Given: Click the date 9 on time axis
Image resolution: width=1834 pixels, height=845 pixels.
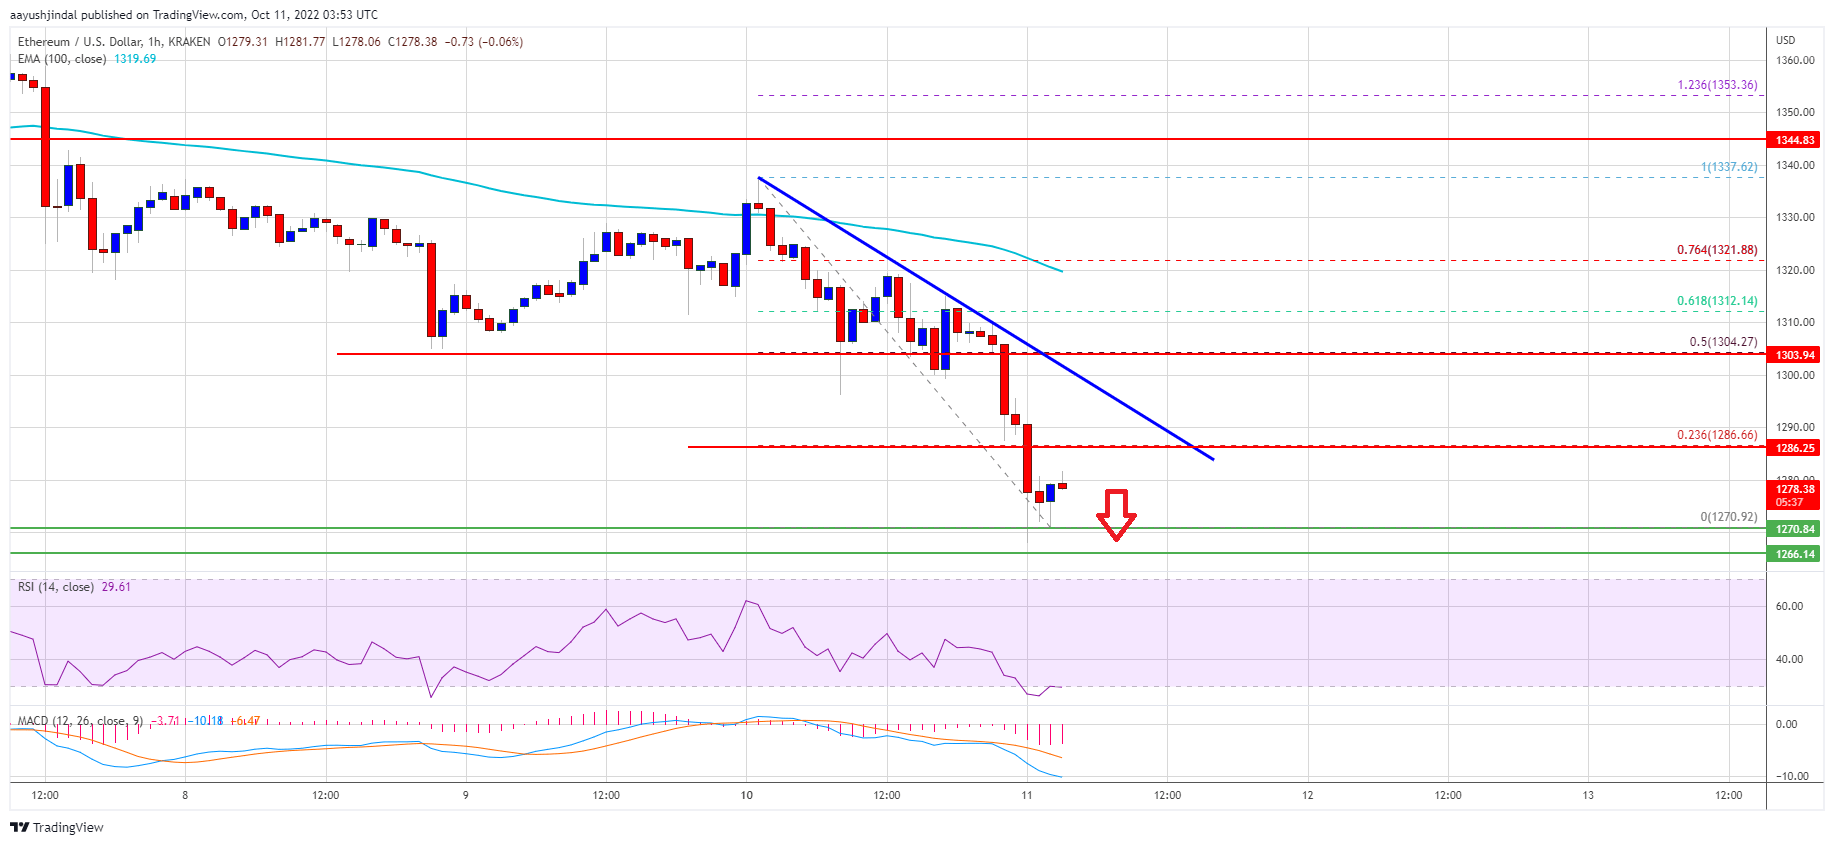Looking at the screenshot, I should pyautogui.click(x=466, y=795).
